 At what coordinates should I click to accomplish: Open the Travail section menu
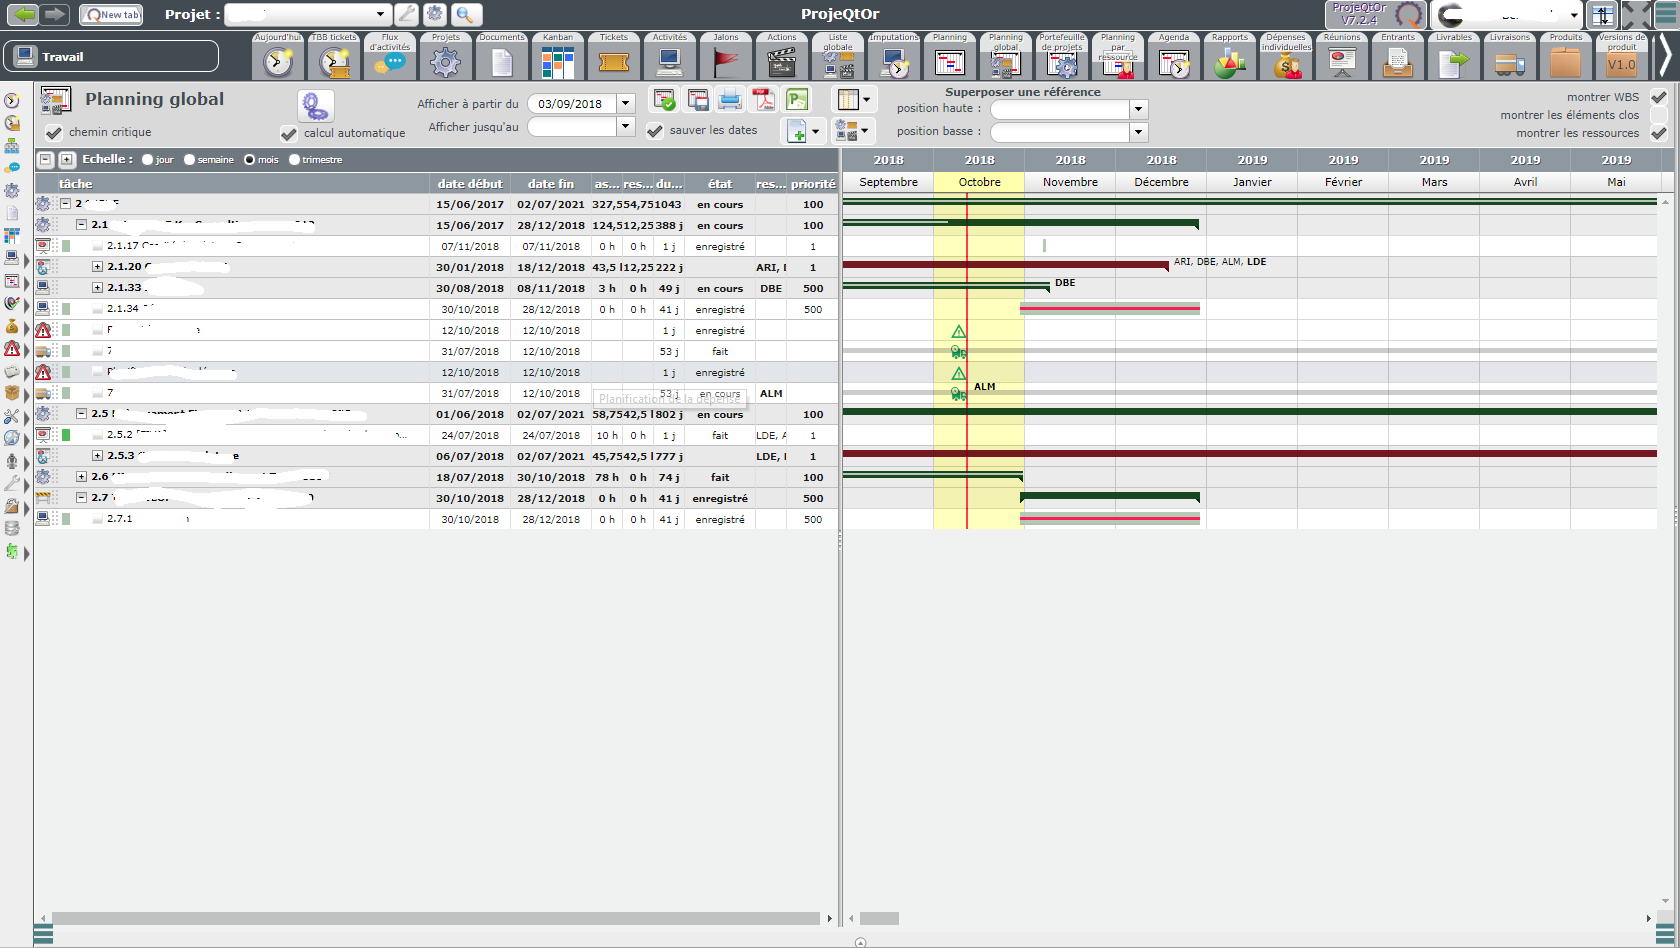111,57
